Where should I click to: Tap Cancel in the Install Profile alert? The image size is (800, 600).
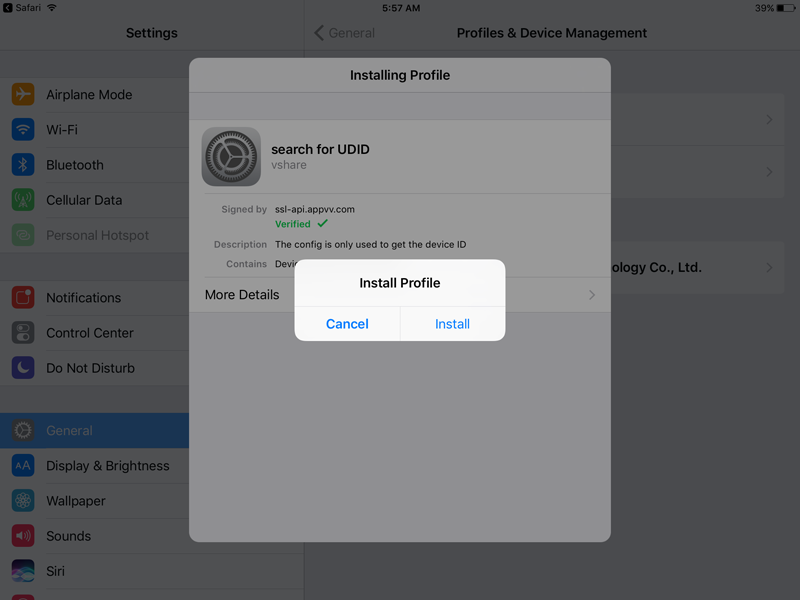point(347,324)
